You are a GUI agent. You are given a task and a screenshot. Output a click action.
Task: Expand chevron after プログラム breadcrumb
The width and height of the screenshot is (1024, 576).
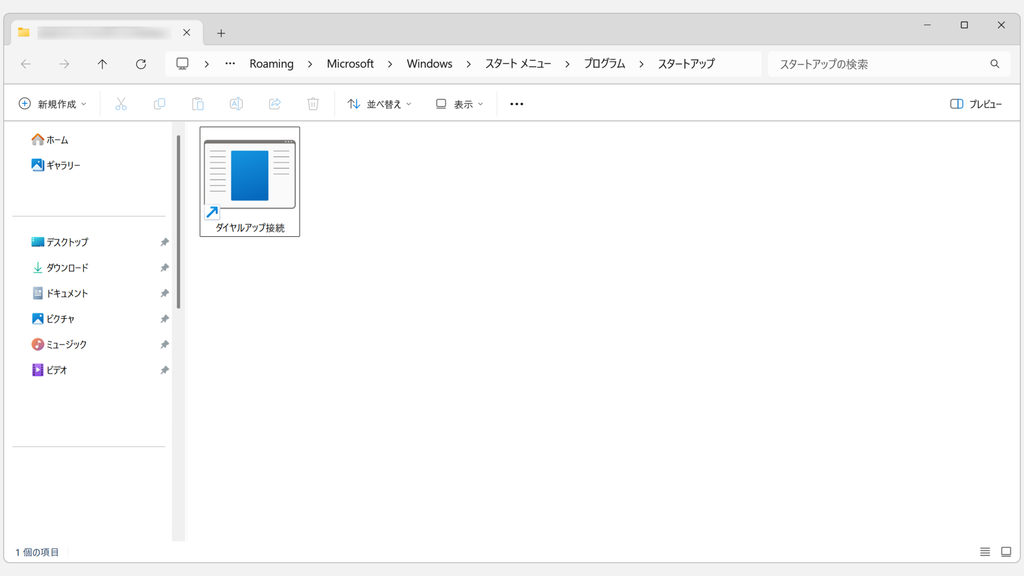641,64
